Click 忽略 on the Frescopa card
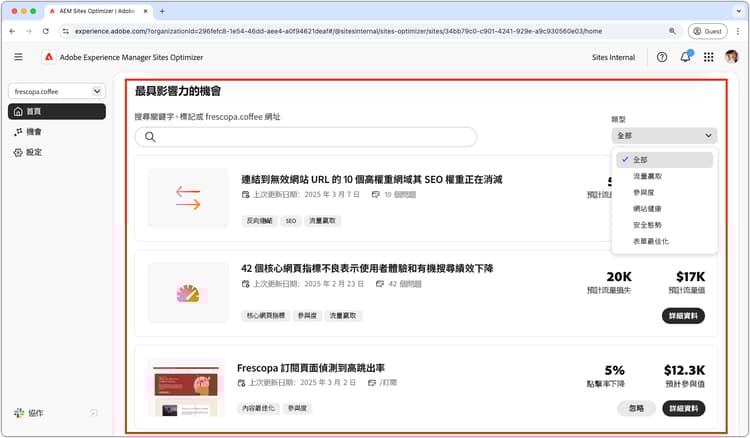This screenshot has width=750, height=438. [636, 408]
